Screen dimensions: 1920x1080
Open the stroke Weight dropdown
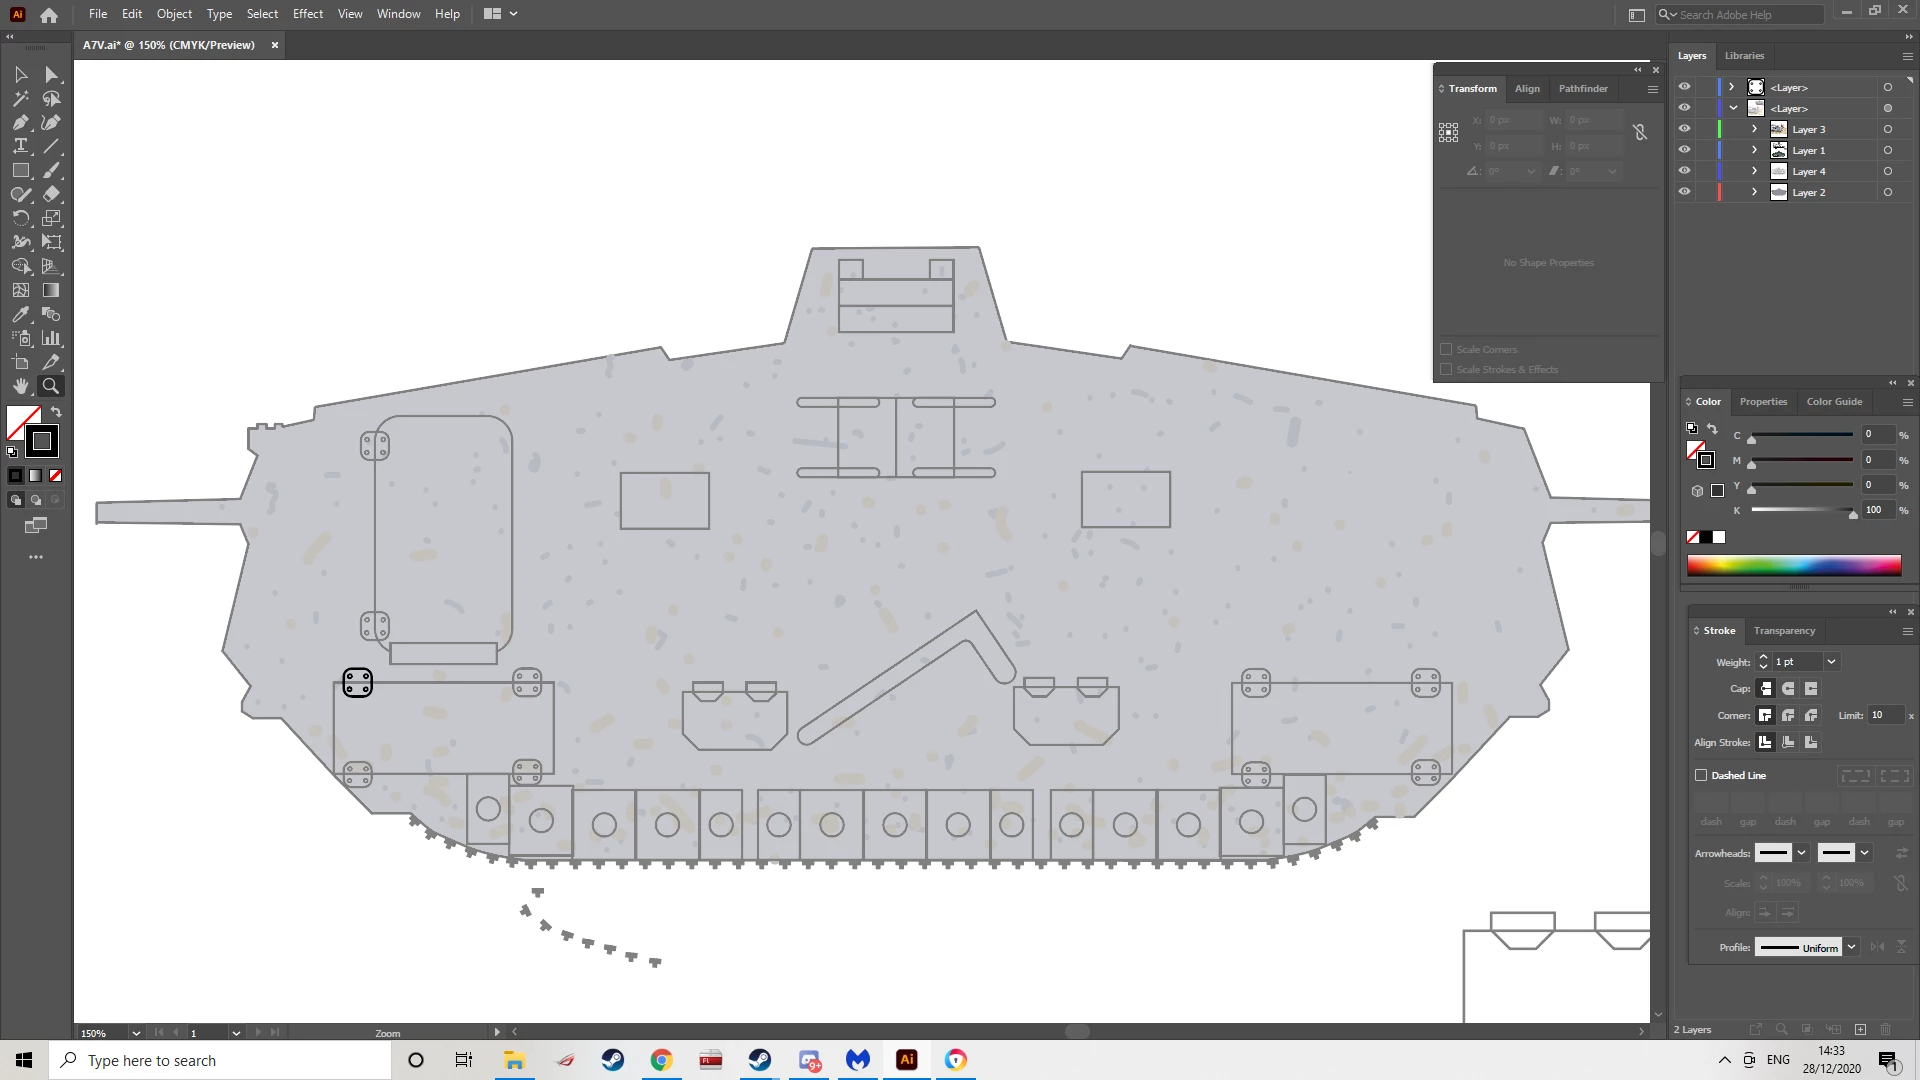1831,662
